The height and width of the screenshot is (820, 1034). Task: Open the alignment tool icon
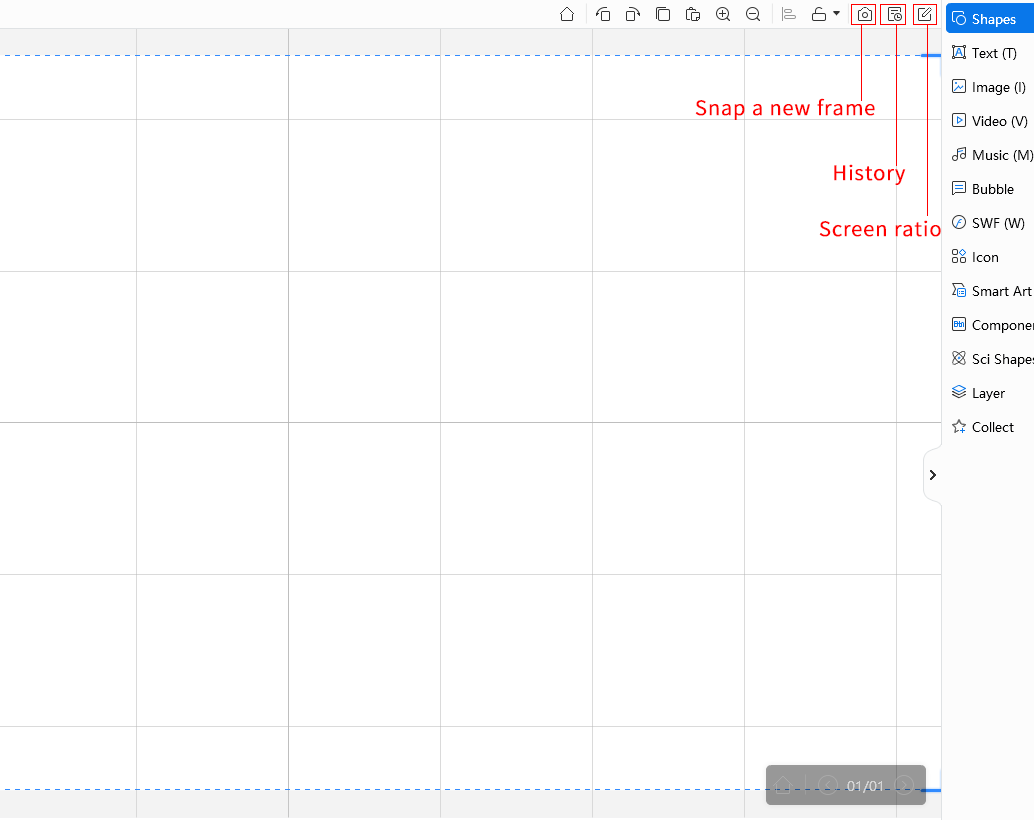pos(788,14)
